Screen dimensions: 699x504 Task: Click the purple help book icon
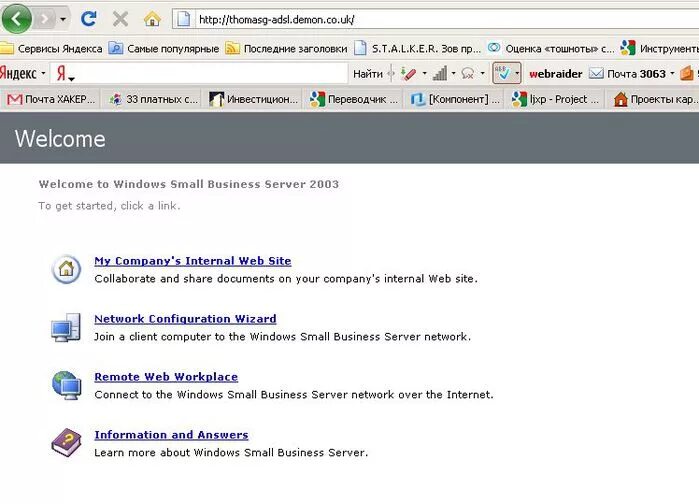coord(66,443)
